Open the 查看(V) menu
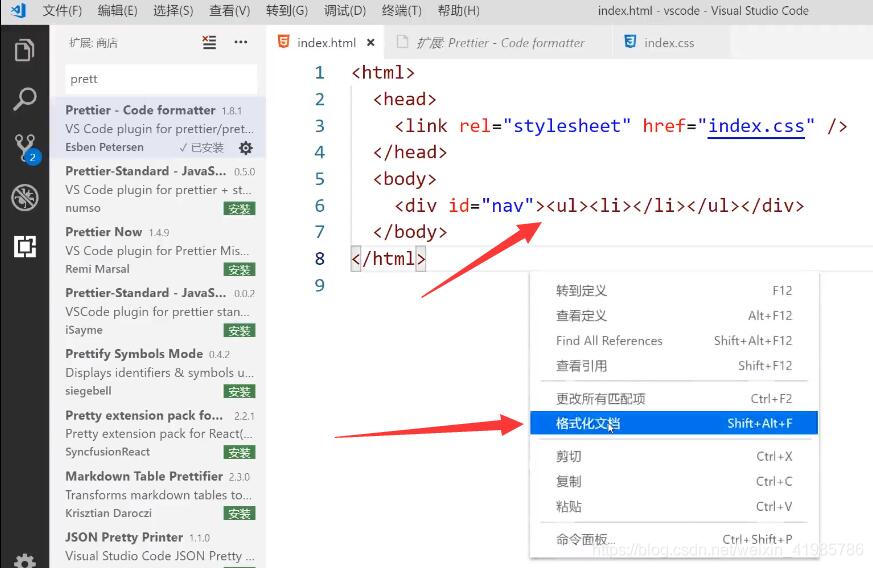Image resolution: width=873 pixels, height=568 pixels. click(229, 11)
